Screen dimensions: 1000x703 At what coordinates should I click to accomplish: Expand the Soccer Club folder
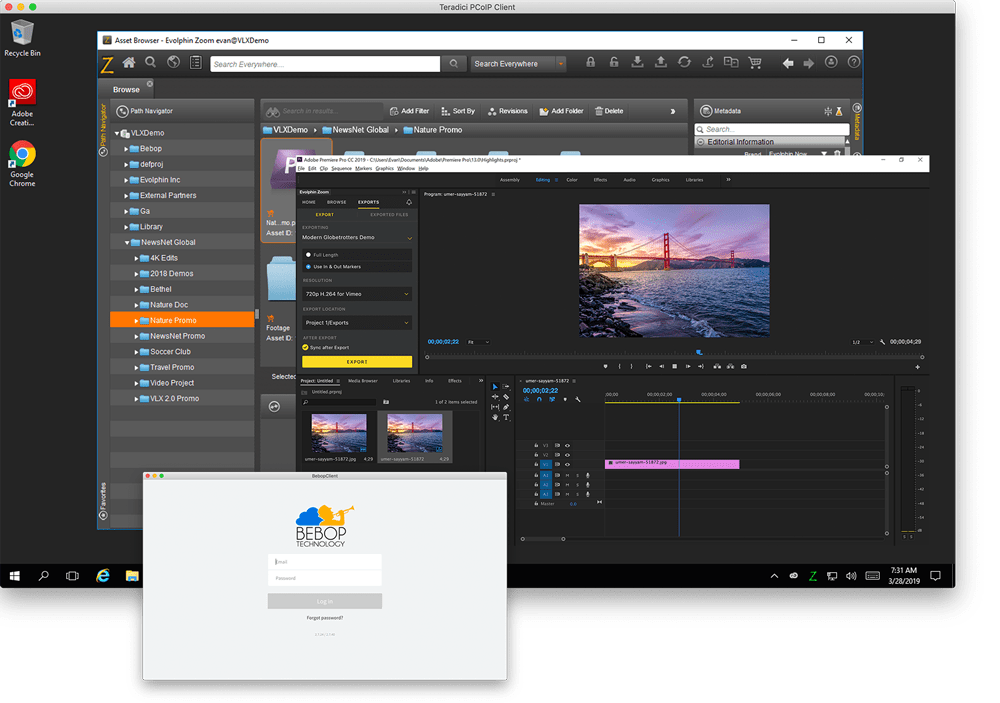click(x=136, y=352)
